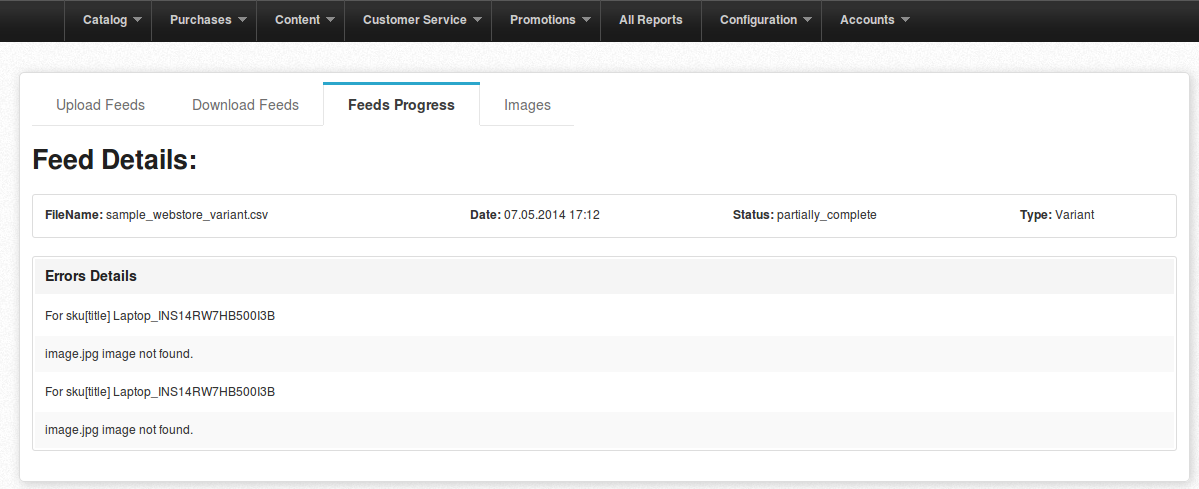Viewport: 1199px width, 489px height.
Task: Switch to the Download Feeds tab
Action: (245, 105)
